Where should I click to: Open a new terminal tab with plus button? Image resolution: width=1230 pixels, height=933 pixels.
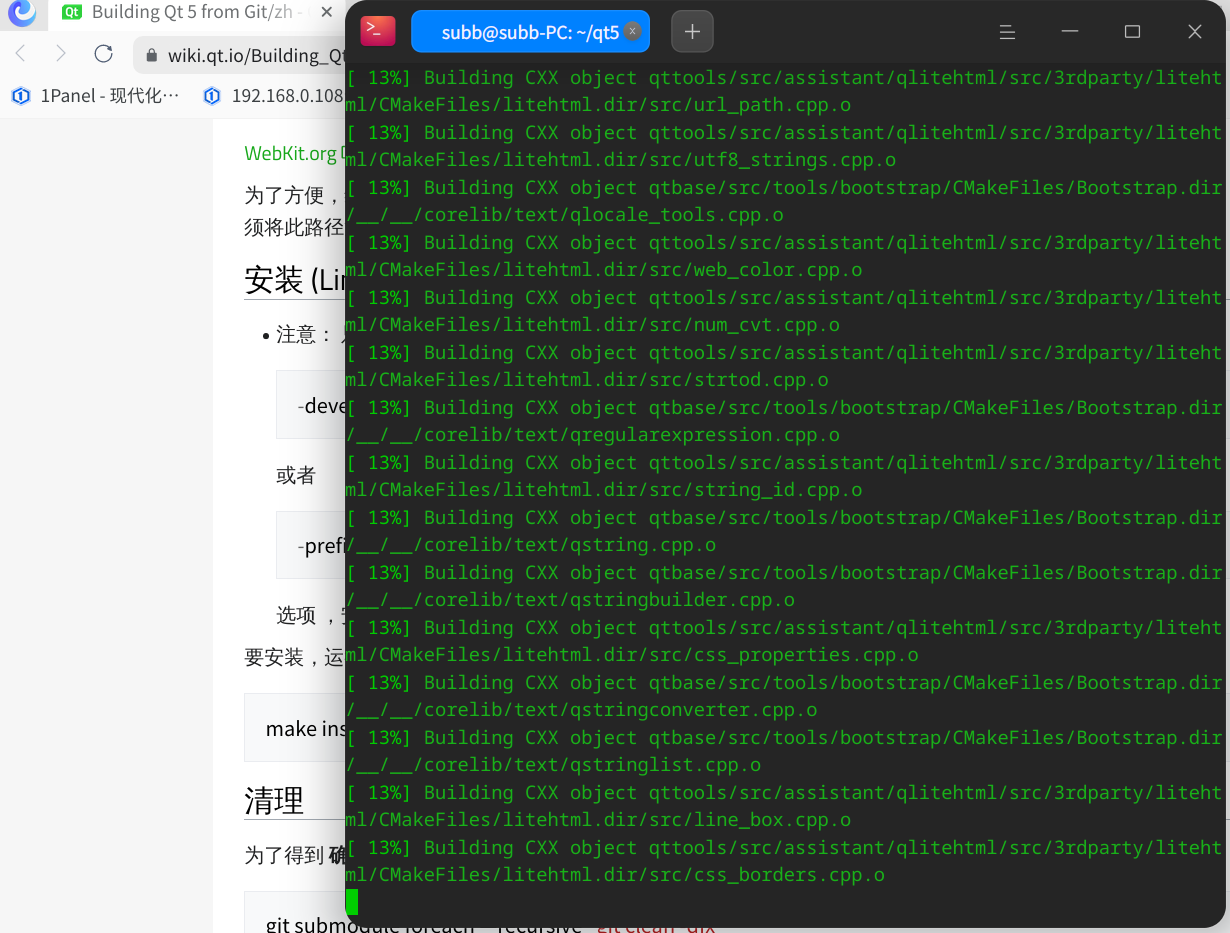[x=692, y=32]
